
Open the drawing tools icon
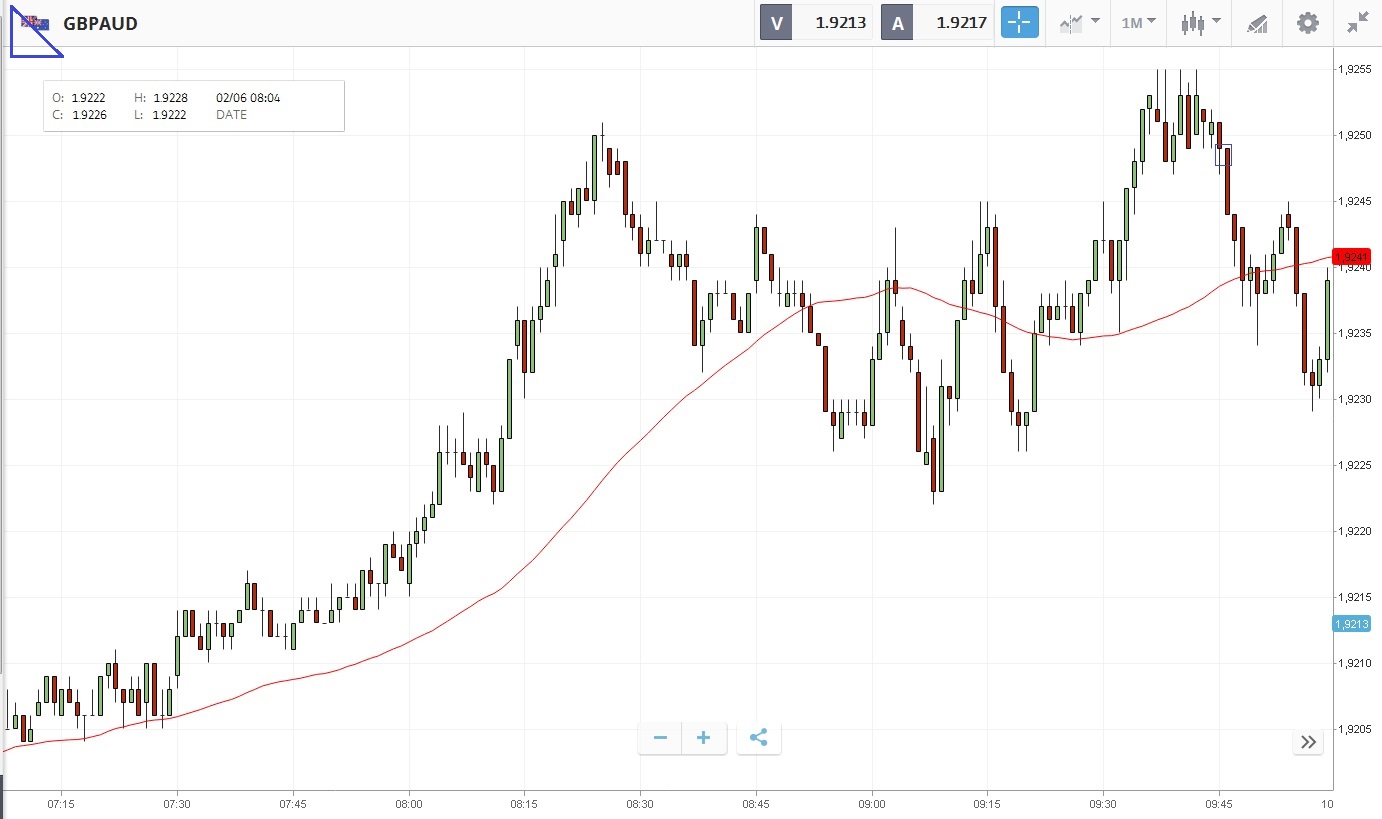point(1257,23)
